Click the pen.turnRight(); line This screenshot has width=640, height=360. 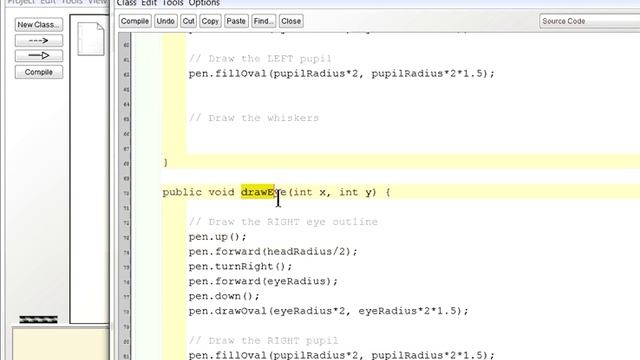coord(240,267)
